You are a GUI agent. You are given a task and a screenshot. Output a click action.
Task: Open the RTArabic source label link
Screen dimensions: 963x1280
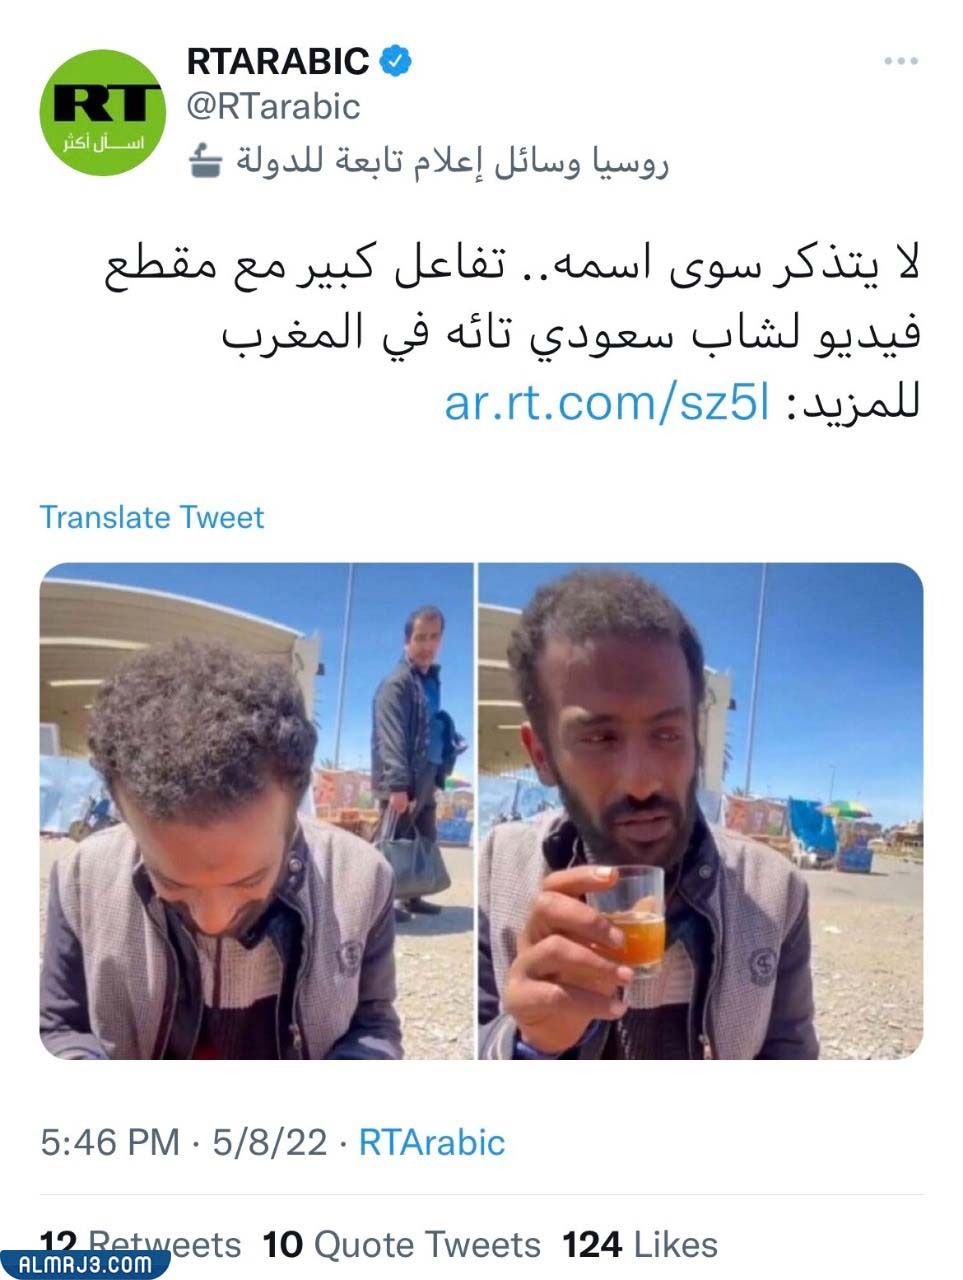click(x=432, y=1142)
